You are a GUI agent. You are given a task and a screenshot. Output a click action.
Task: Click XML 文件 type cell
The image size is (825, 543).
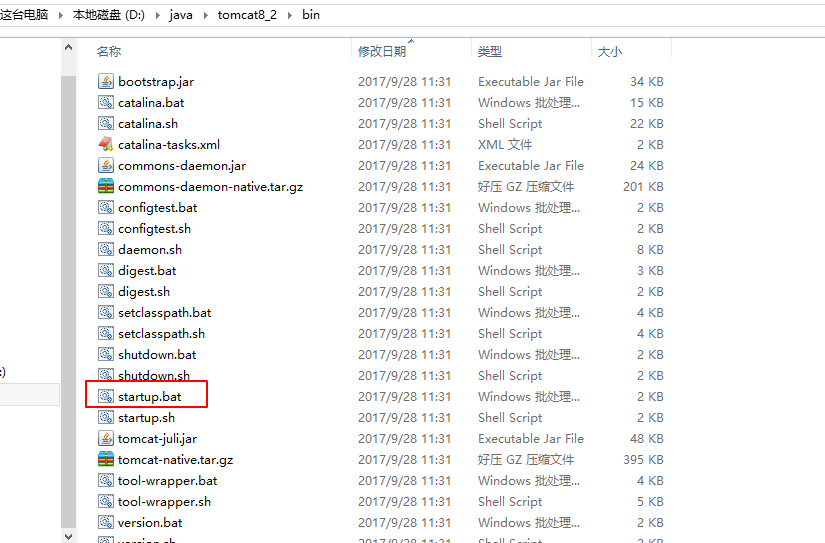(x=505, y=144)
